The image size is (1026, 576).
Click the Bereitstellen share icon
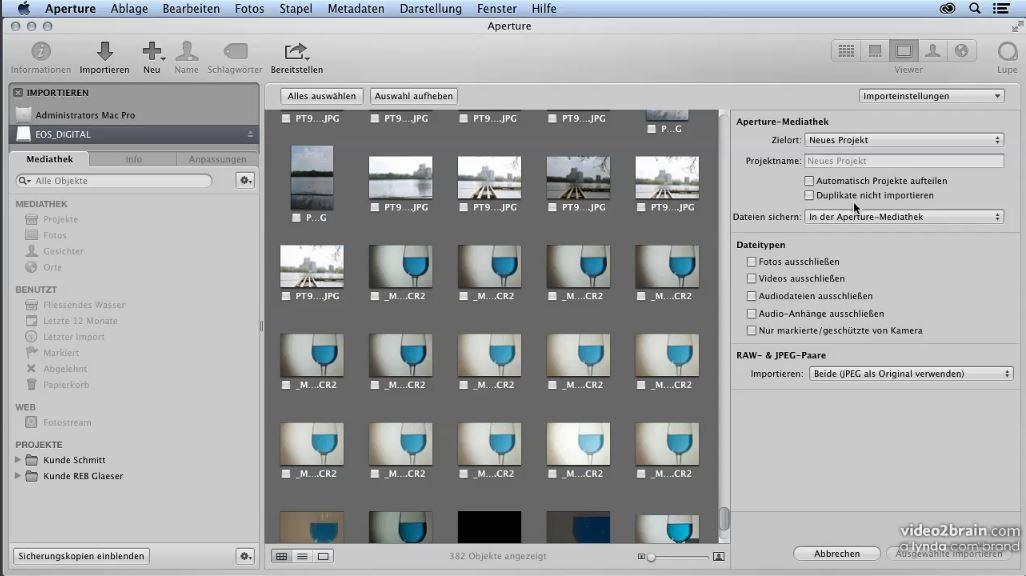(x=296, y=51)
